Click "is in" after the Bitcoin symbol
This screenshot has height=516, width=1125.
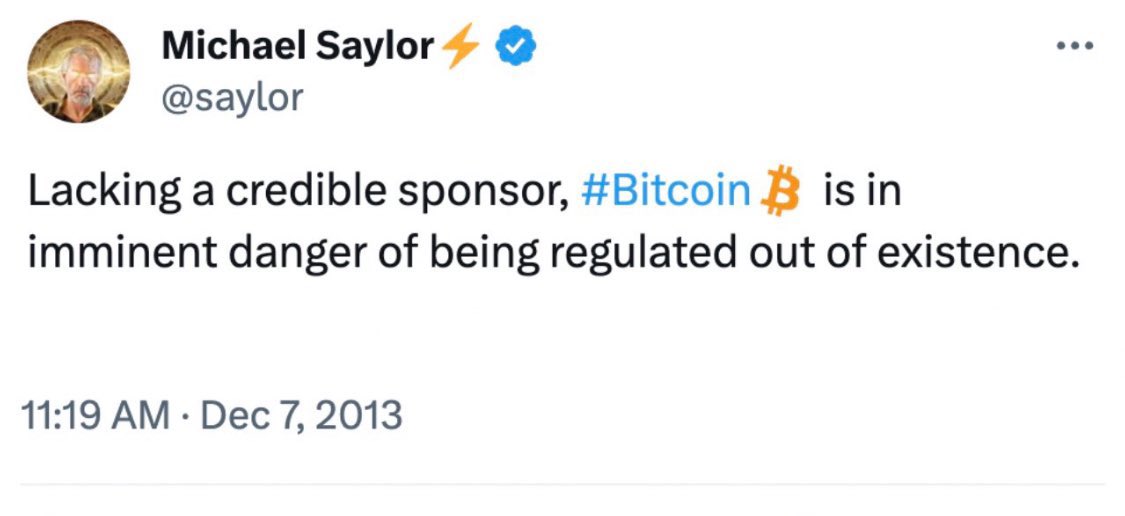coord(860,192)
